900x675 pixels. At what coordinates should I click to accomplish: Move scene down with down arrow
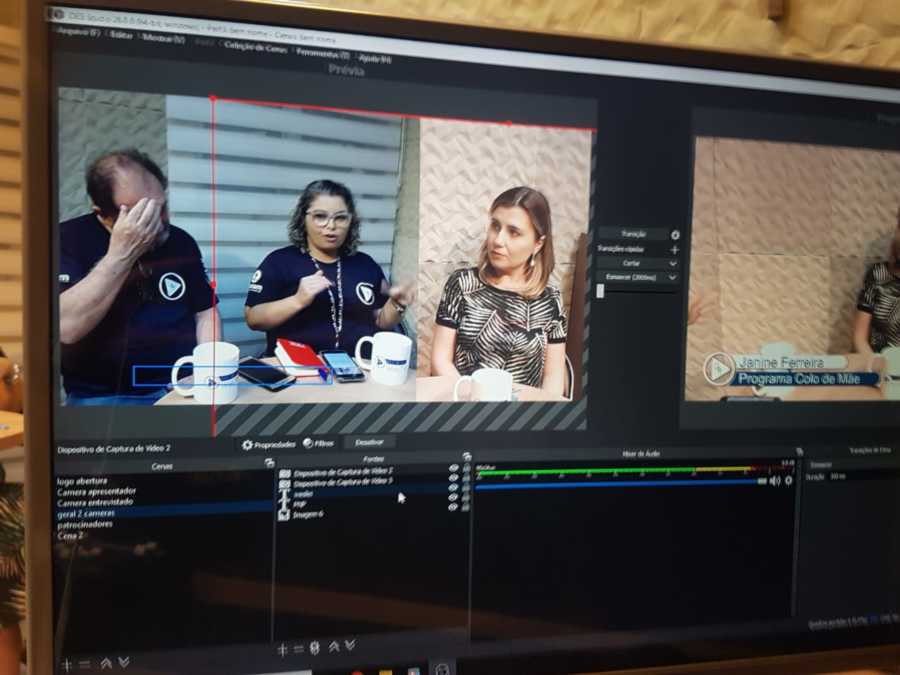[x=124, y=662]
